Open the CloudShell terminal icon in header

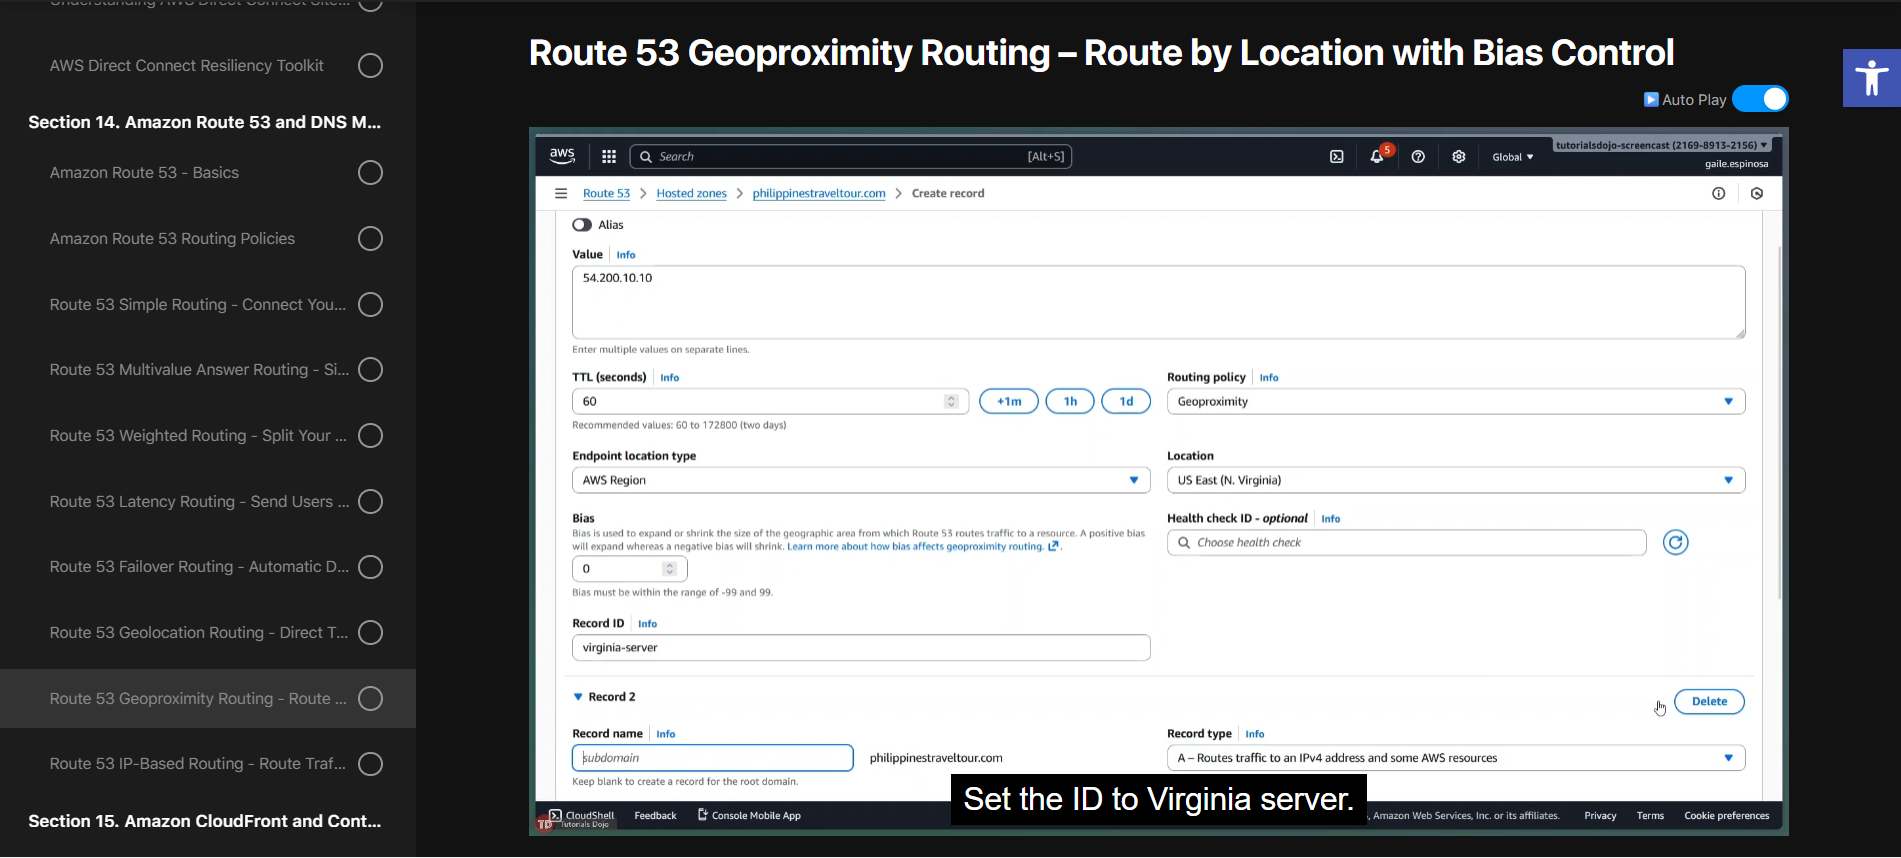point(1336,157)
